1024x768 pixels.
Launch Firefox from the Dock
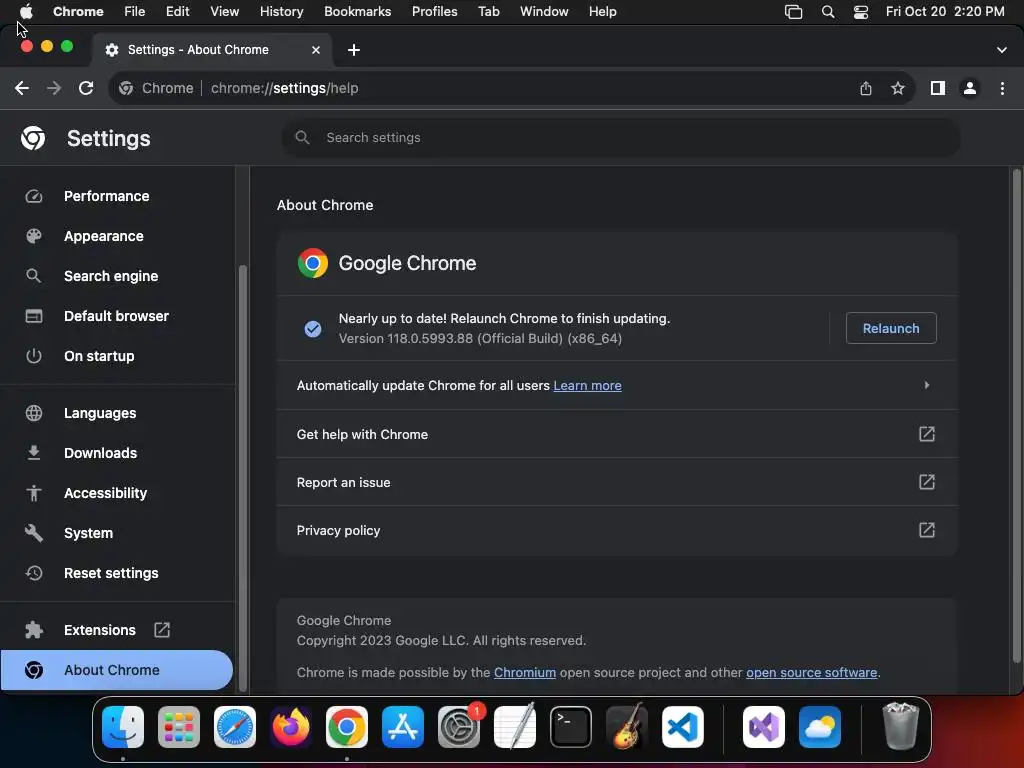(x=291, y=726)
